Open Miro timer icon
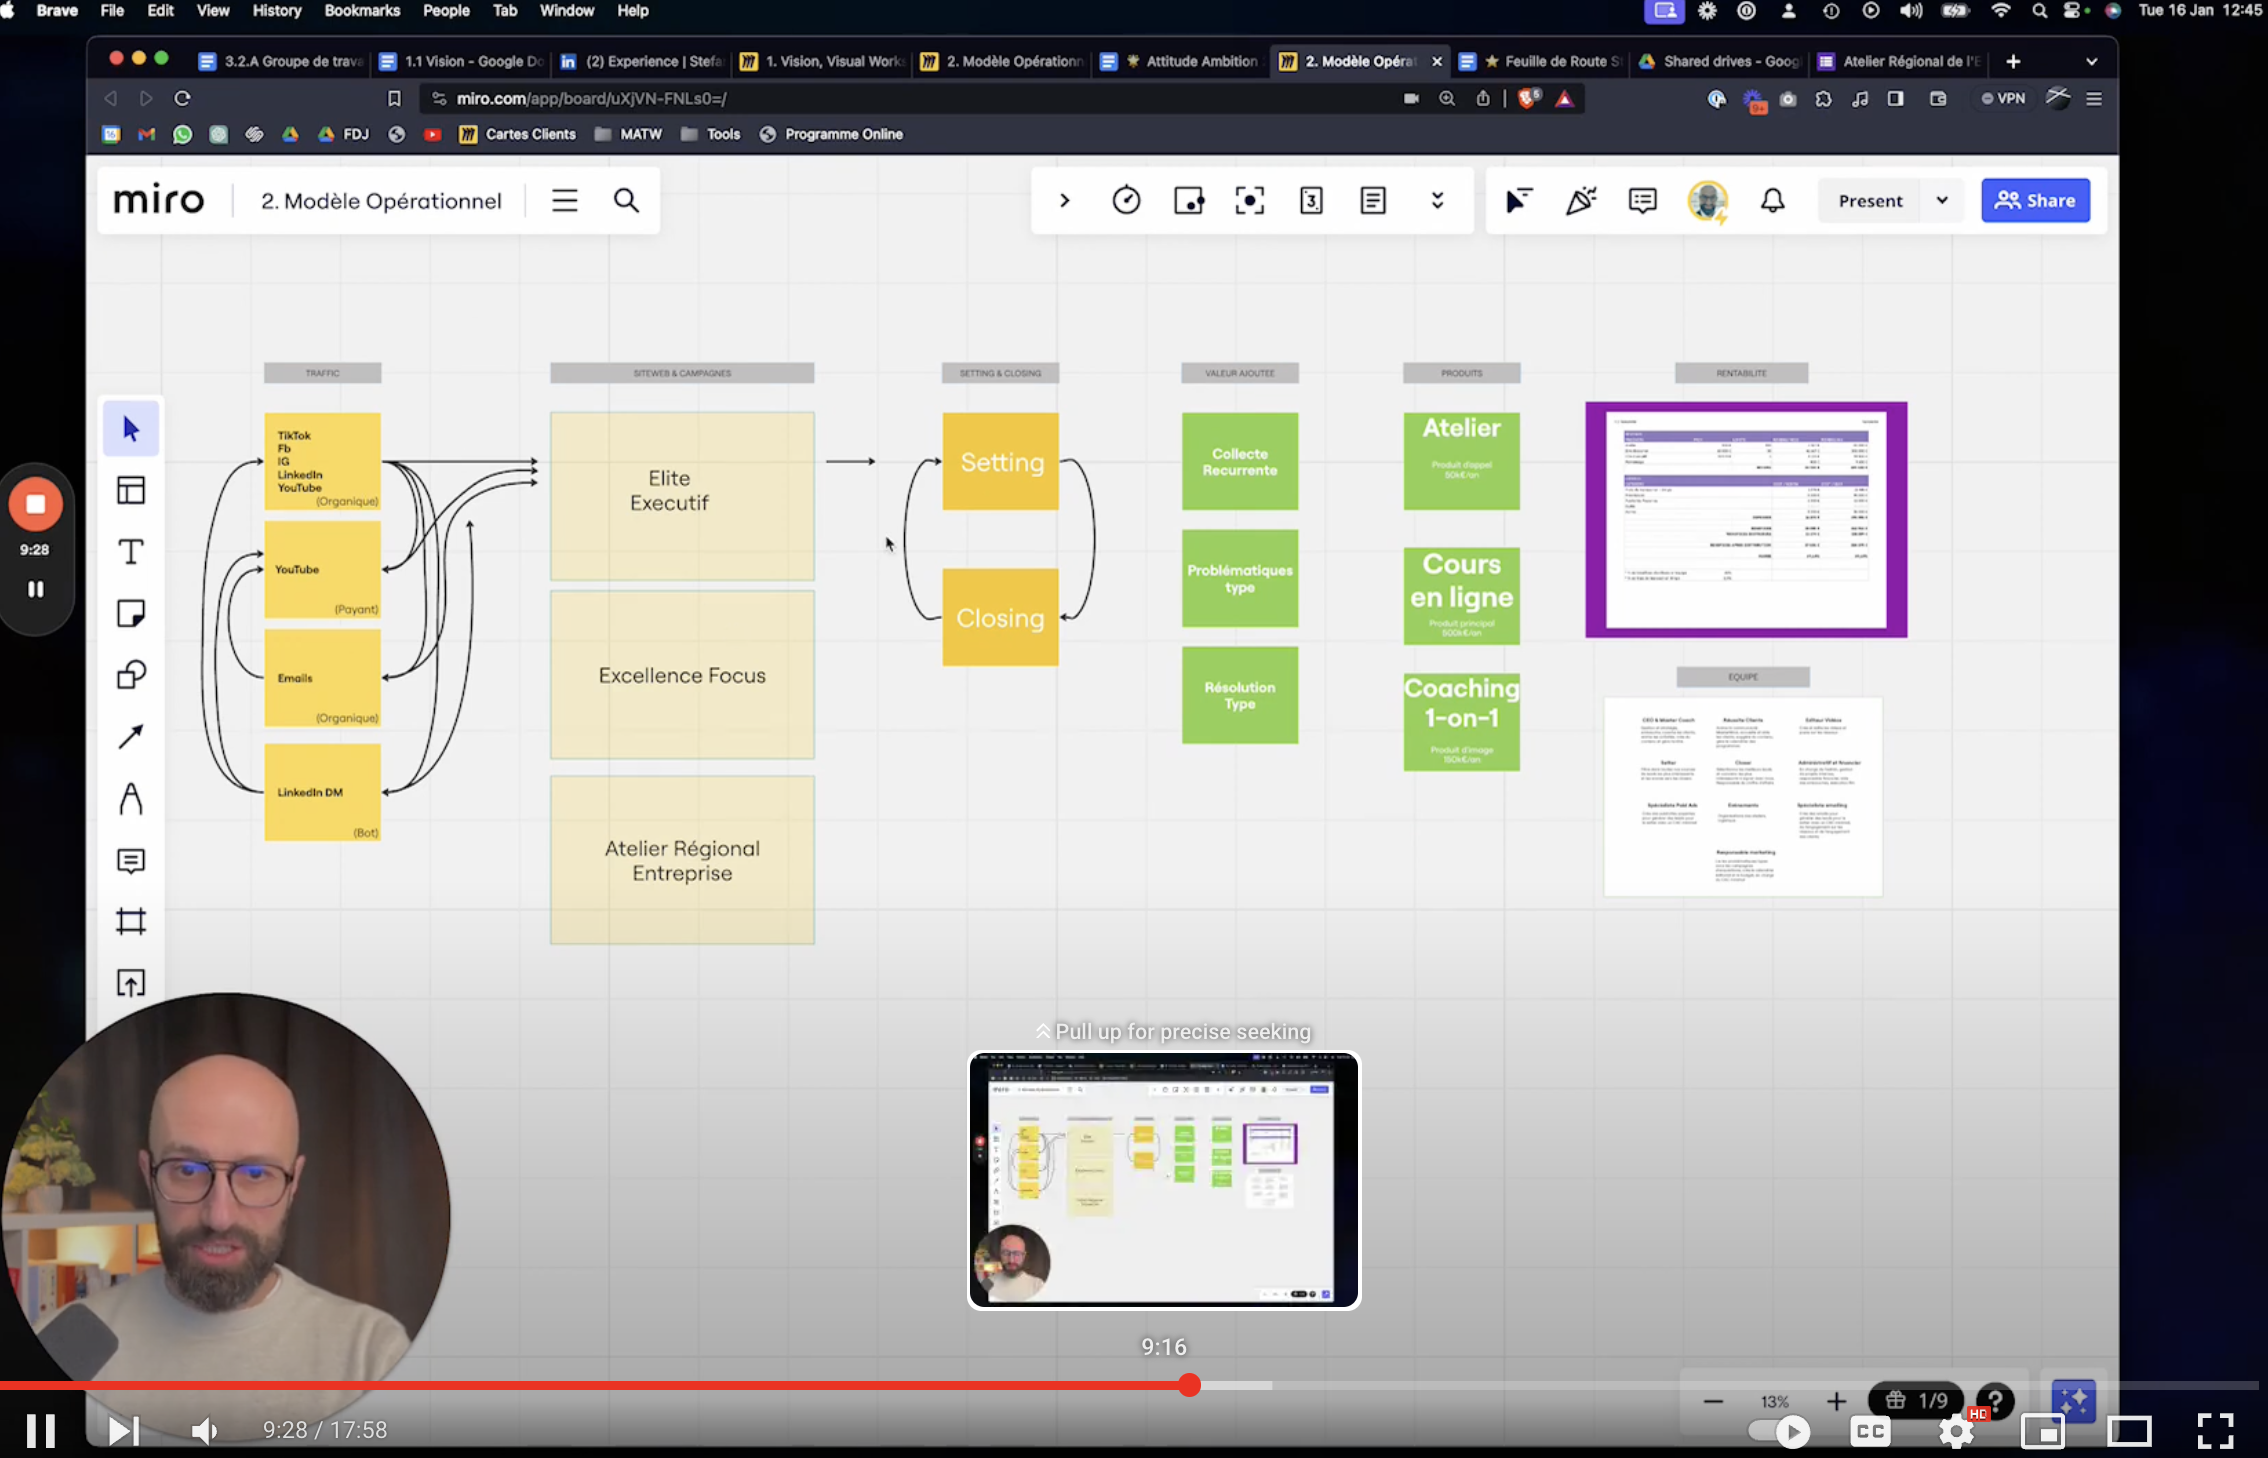This screenshot has width=2268, height=1458. pyautogui.click(x=1126, y=201)
